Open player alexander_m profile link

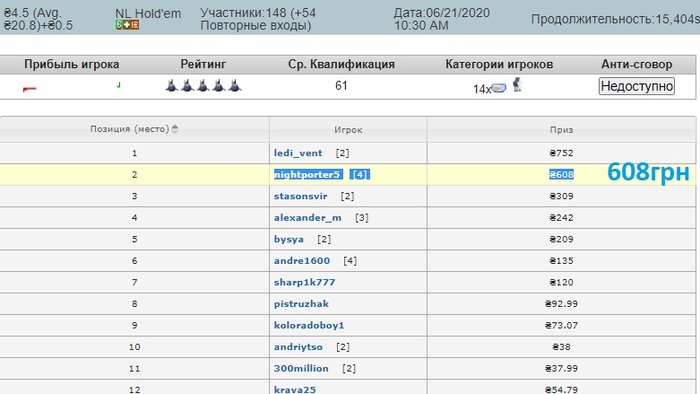pyautogui.click(x=308, y=218)
